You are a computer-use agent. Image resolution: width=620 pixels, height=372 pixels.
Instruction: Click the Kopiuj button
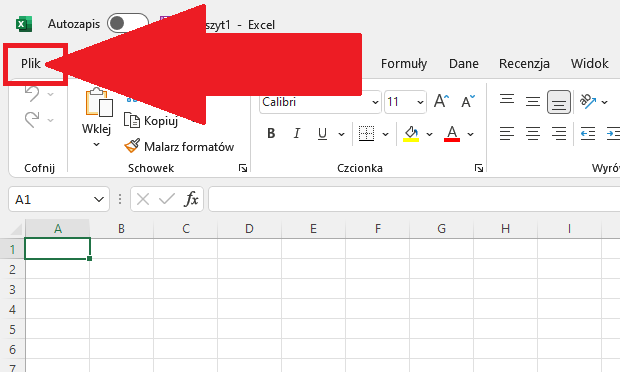click(x=151, y=120)
